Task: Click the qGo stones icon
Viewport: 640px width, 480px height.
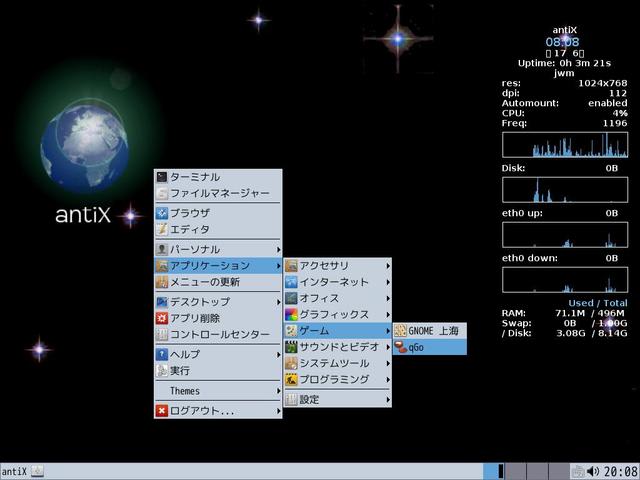Action: tap(400, 347)
